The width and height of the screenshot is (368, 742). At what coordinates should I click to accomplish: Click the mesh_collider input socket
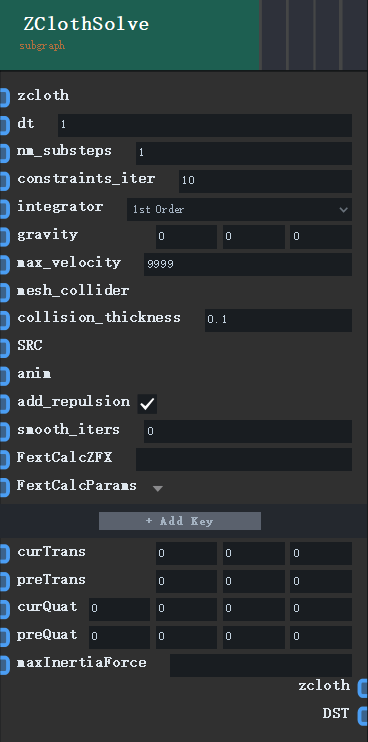click(4, 292)
